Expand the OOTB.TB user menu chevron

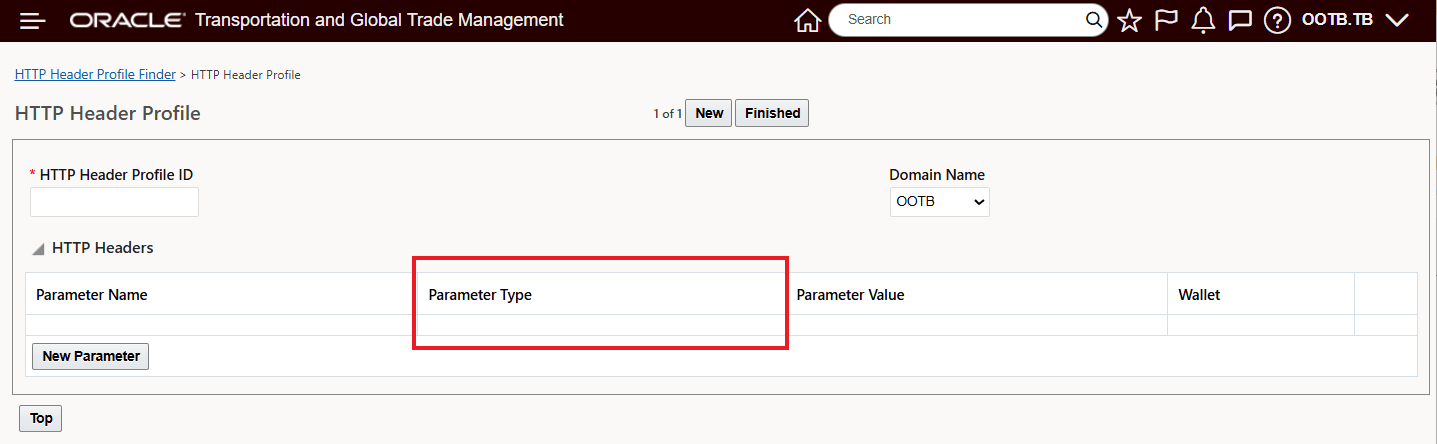coord(1398,20)
